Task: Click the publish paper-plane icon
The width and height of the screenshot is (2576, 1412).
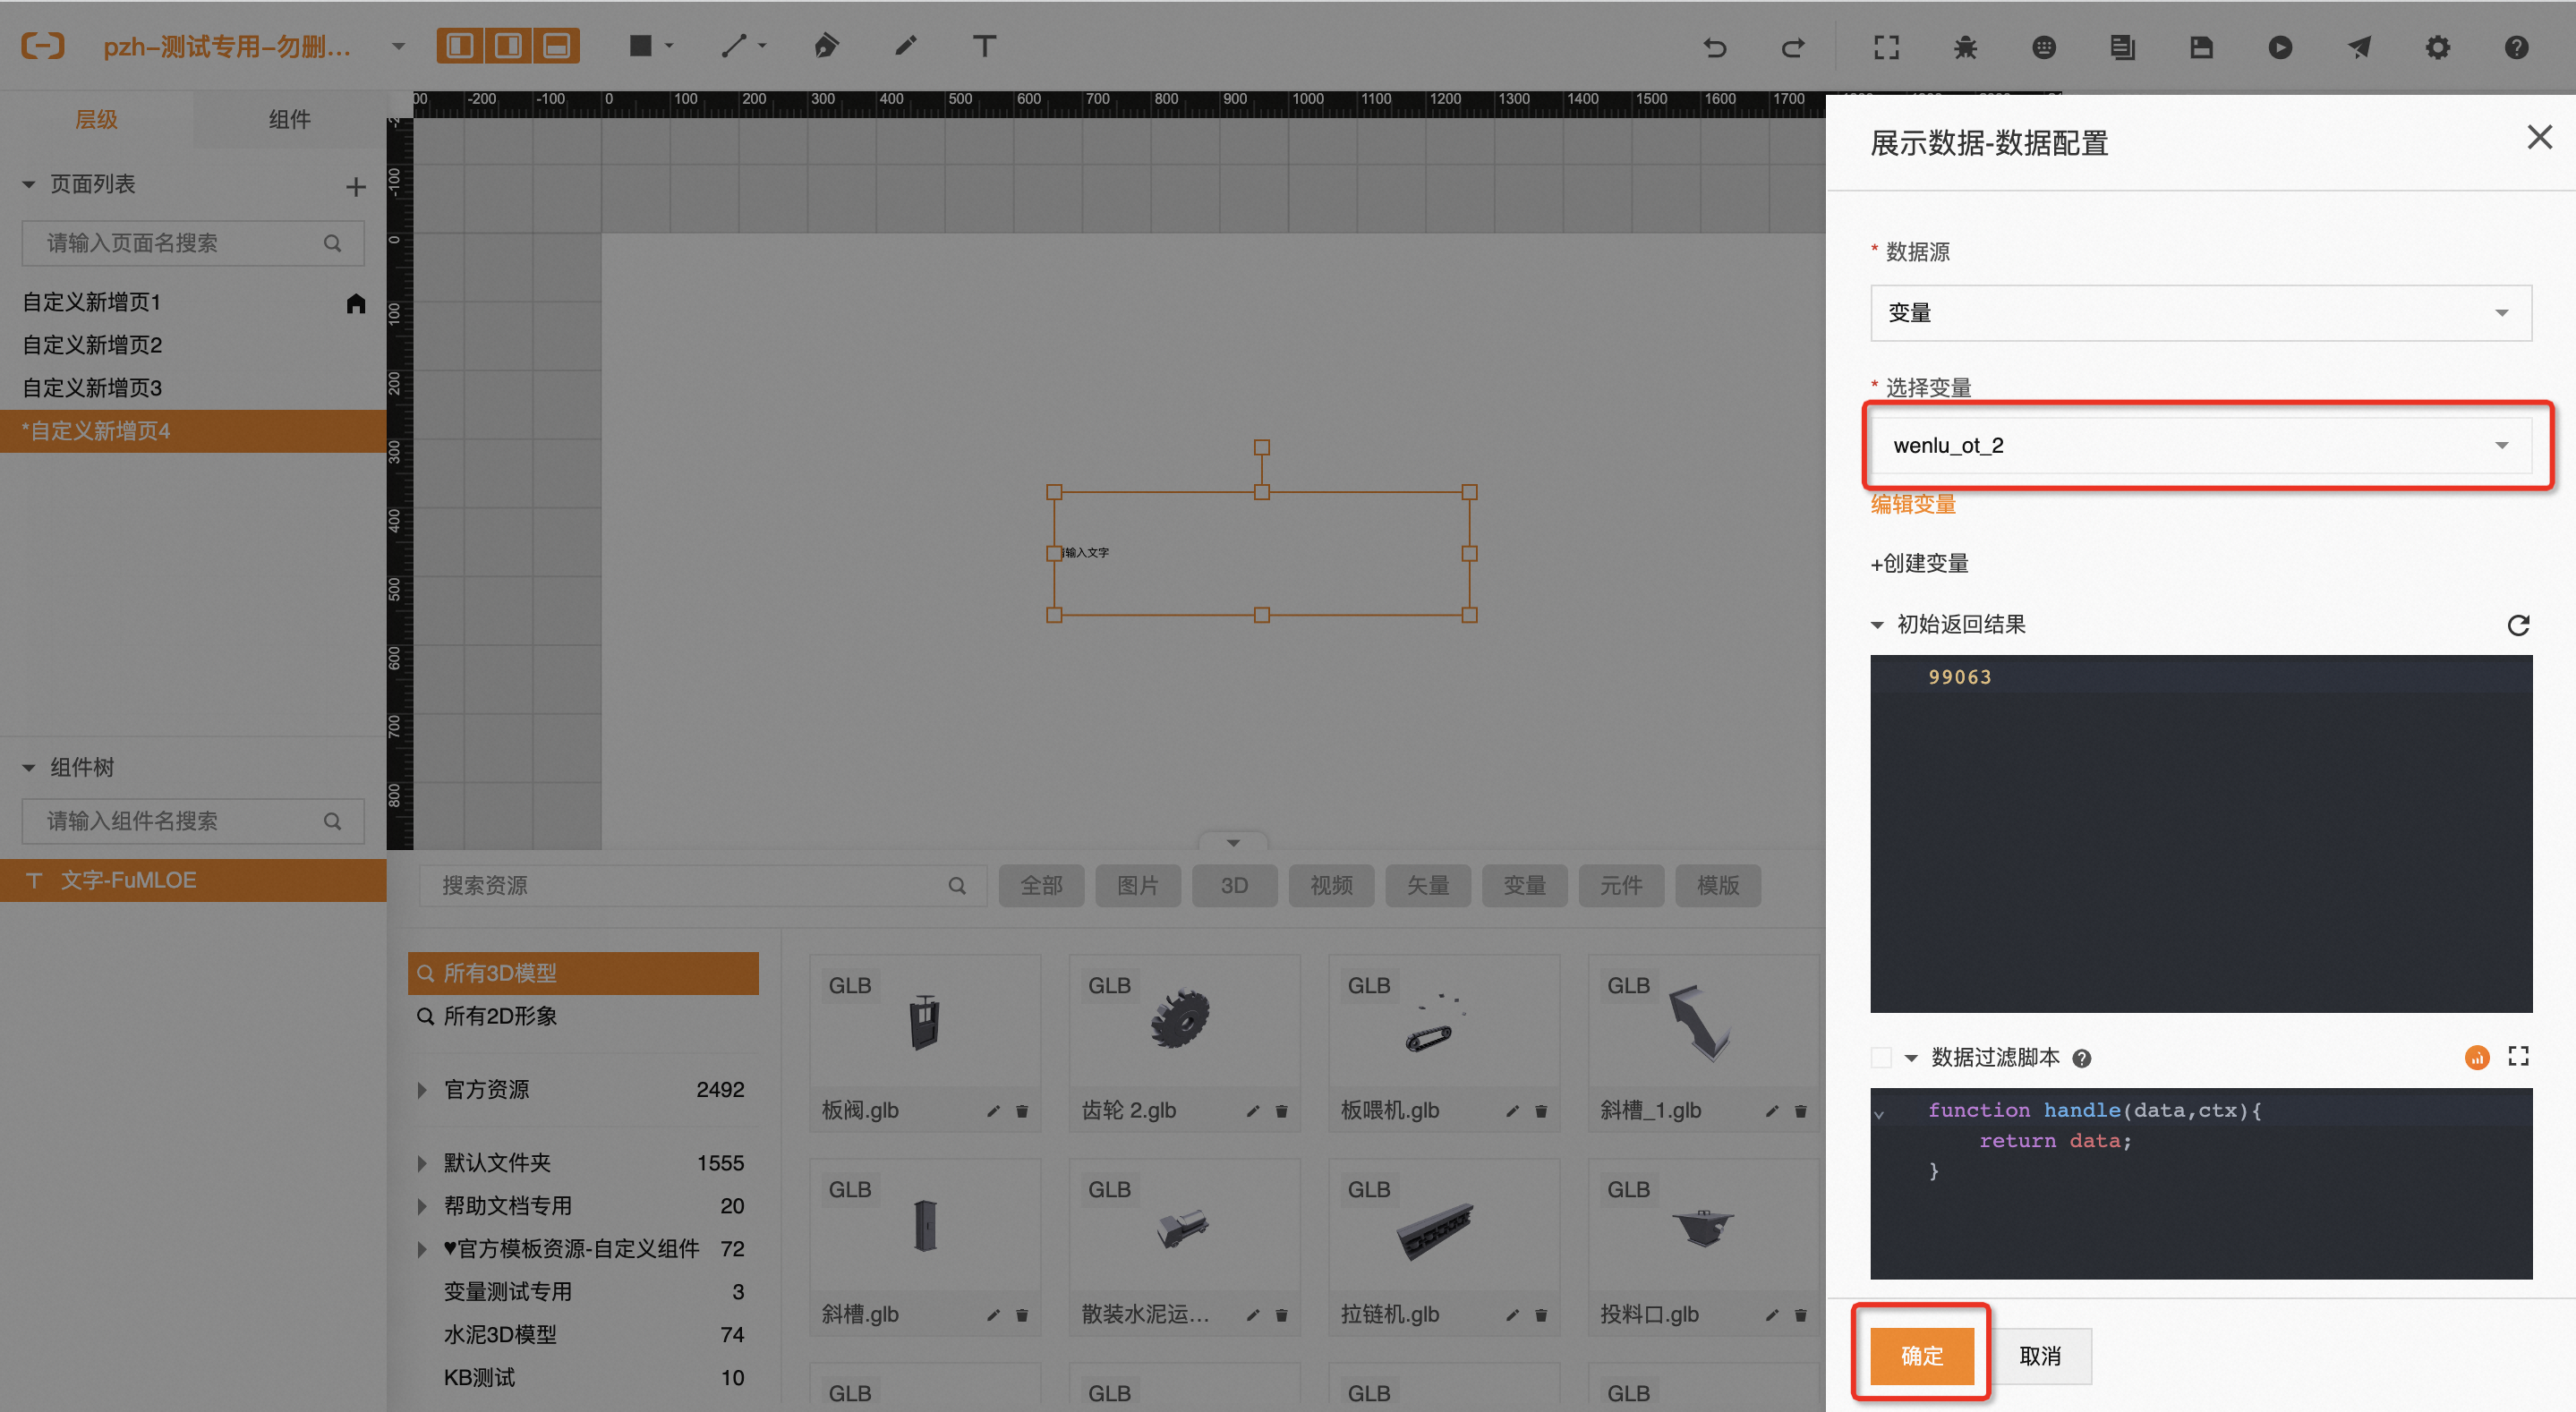Action: pos(2359,47)
